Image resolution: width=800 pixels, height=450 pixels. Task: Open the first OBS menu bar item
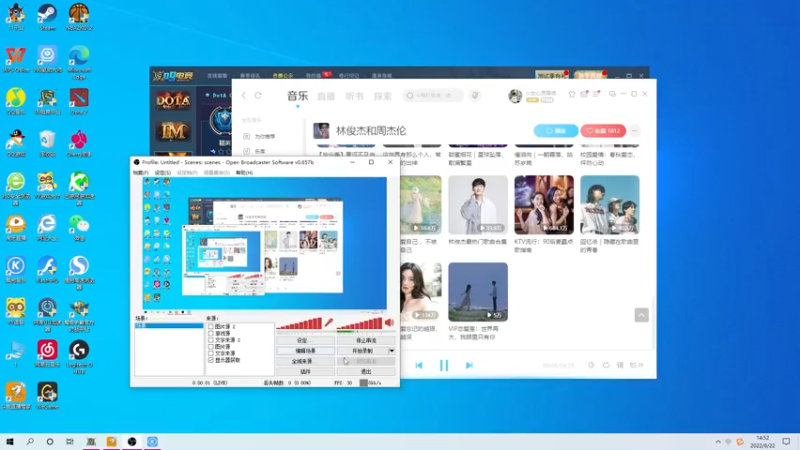tap(140, 173)
